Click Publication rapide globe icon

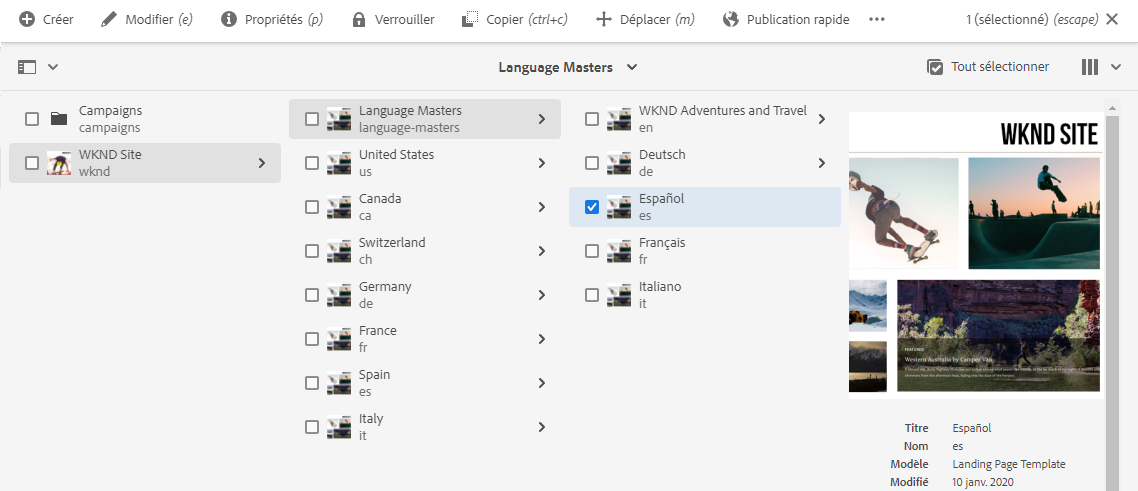730,20
